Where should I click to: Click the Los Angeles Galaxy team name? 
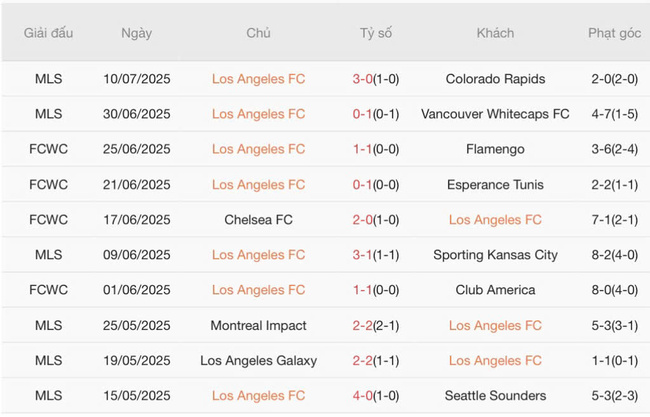click(x=258, y=360)
